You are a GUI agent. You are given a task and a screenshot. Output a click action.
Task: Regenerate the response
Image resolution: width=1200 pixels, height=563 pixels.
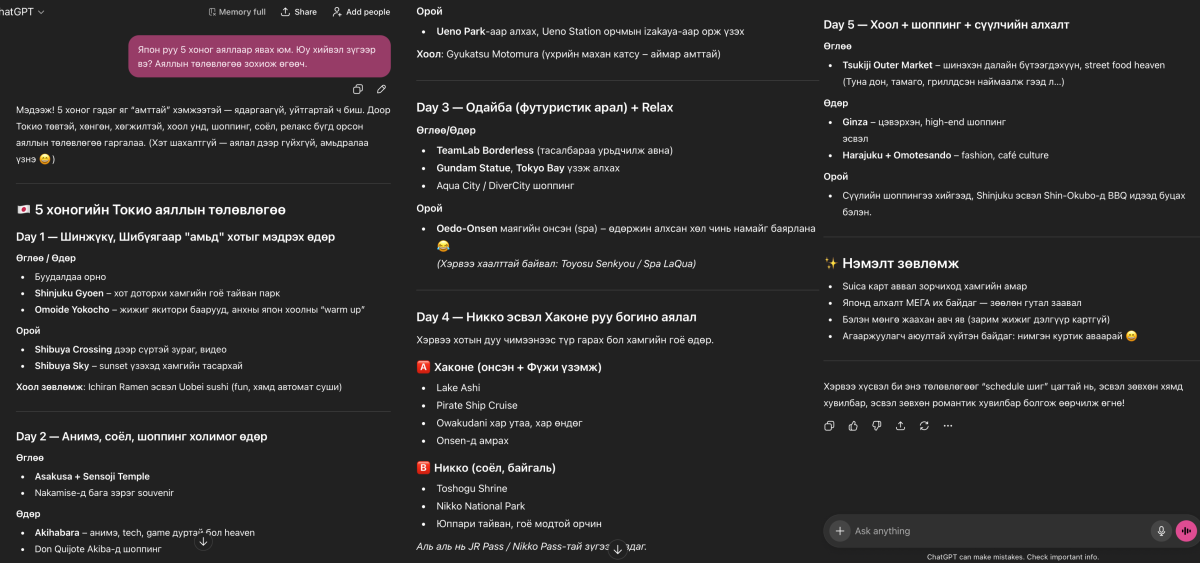click(x=924, y=426)
